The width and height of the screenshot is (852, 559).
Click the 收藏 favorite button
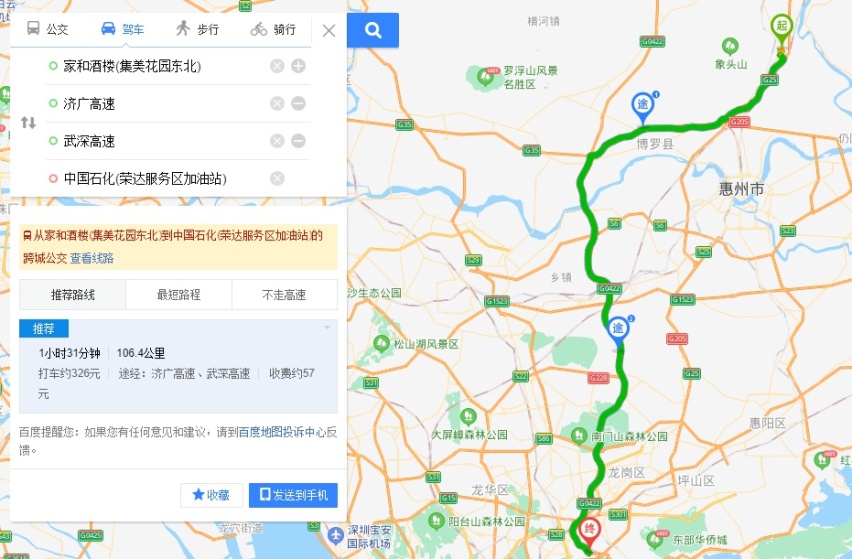pyautogui.click(x=211, y=495)
